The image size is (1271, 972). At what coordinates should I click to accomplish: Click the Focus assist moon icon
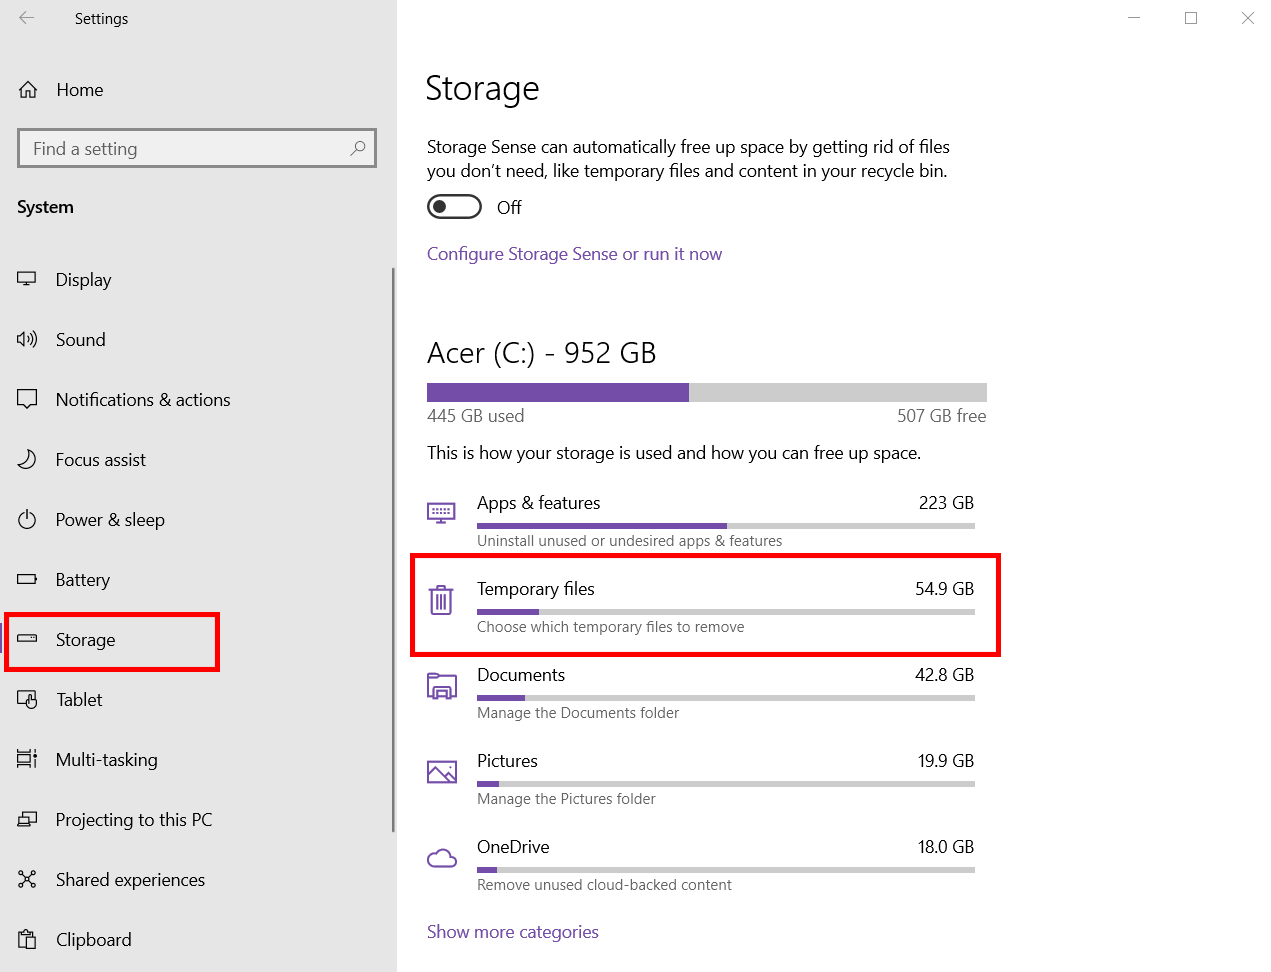tap(27, 459)
